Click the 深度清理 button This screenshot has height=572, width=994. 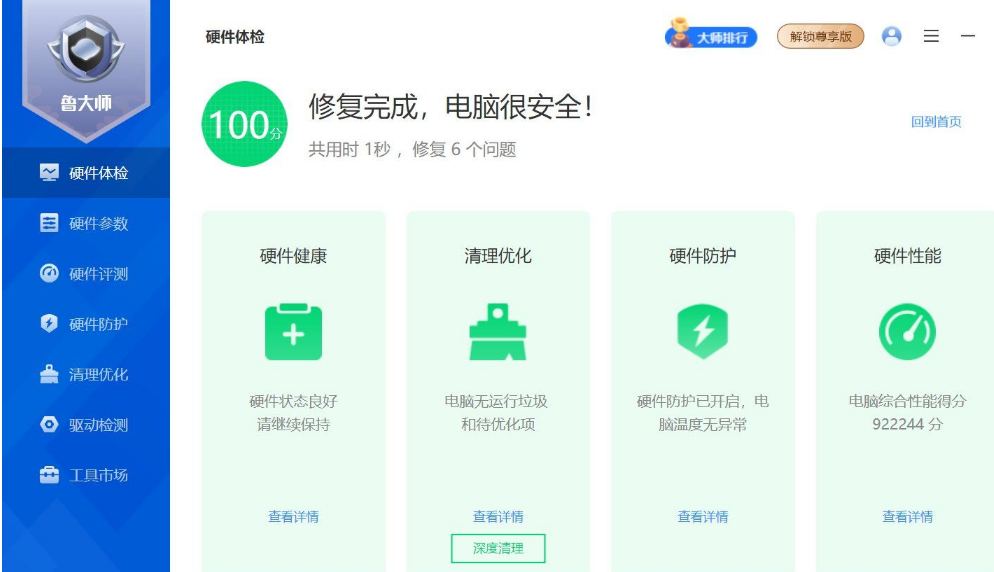498,549
